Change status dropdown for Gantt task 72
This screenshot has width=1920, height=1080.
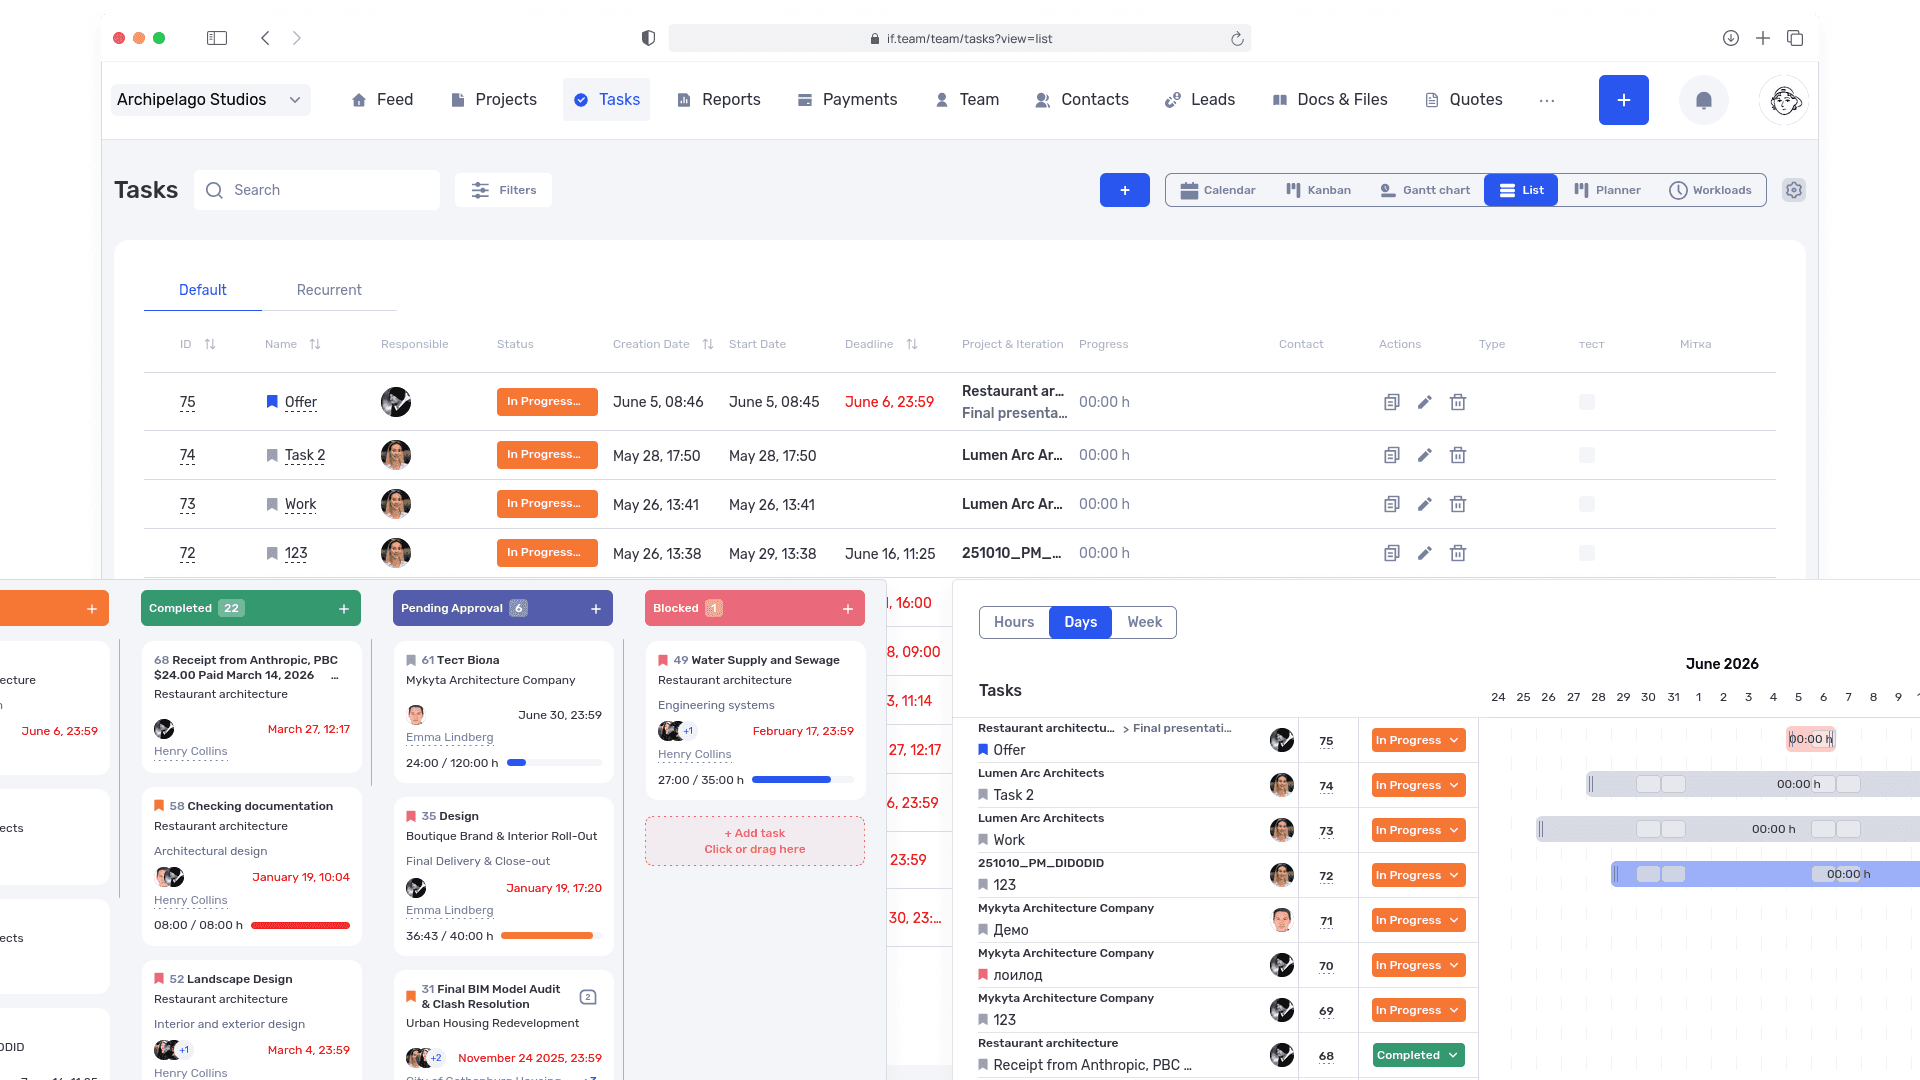[1418, 875]
